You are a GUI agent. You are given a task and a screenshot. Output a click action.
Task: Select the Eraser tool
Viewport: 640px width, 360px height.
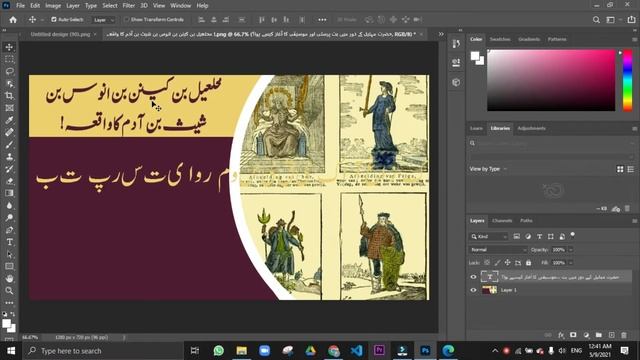(9, 181)
